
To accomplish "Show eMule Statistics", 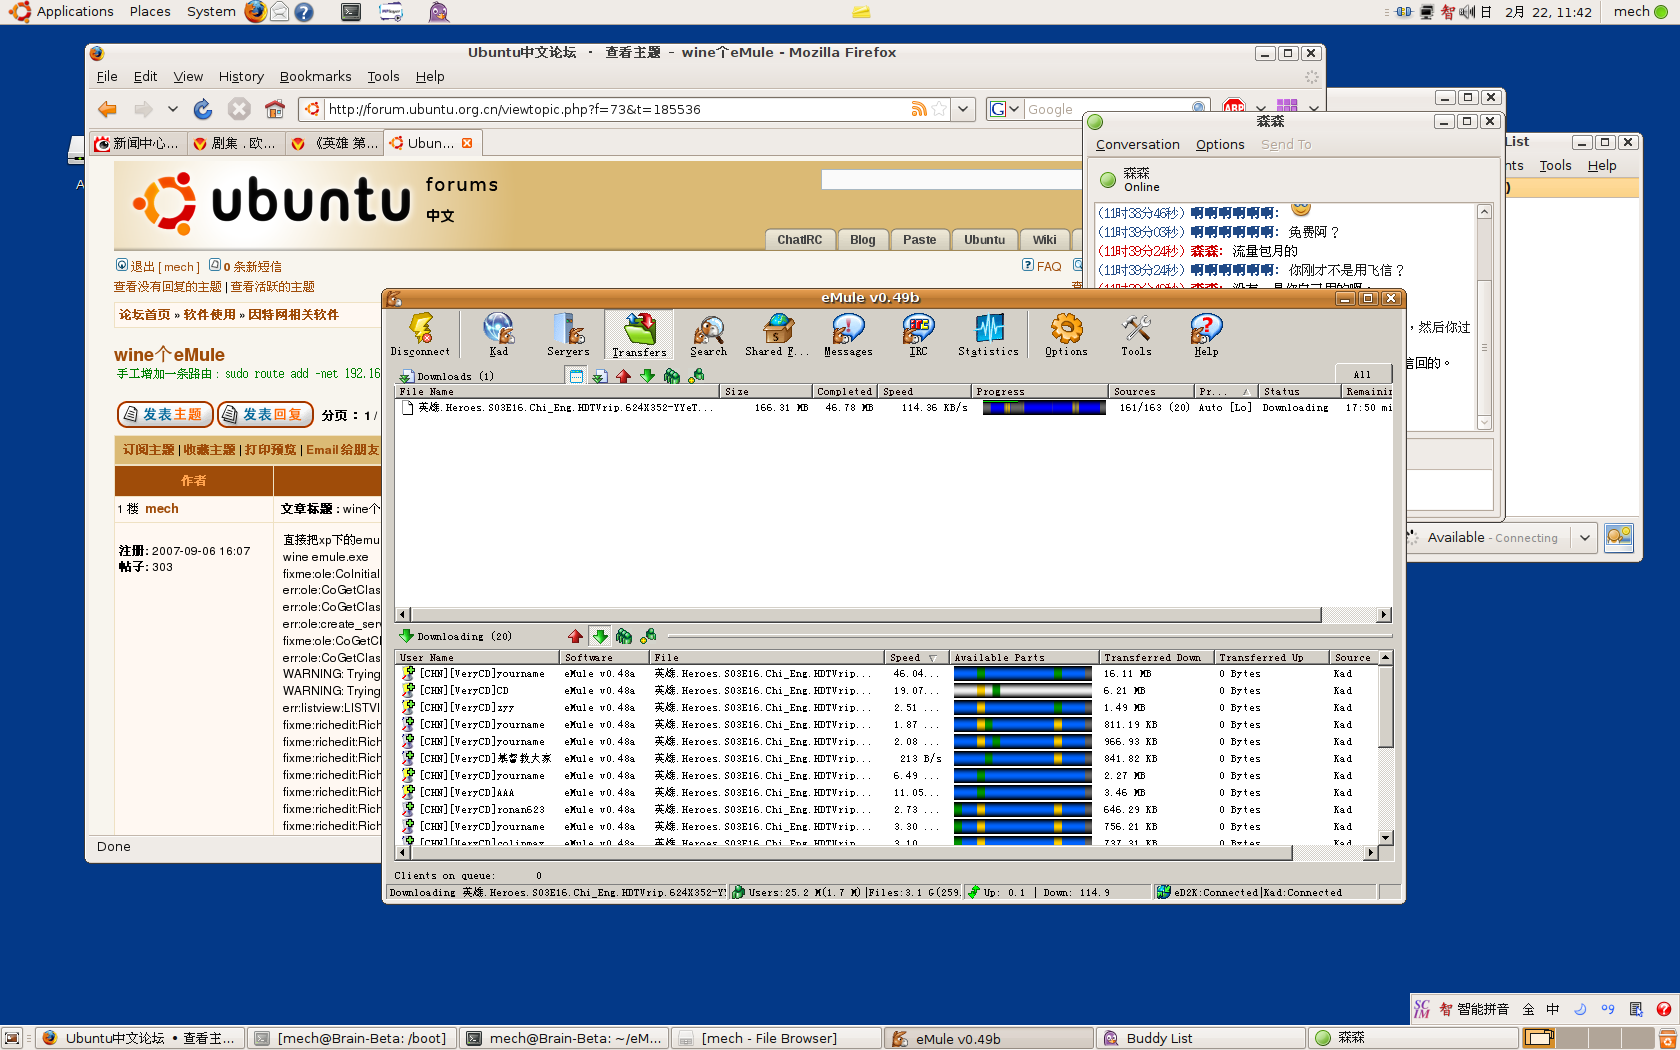I will click(988, 335).
